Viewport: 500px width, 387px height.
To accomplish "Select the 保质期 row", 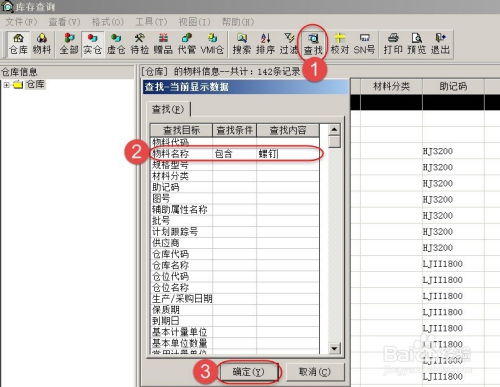I will click(x=235, y=310).
